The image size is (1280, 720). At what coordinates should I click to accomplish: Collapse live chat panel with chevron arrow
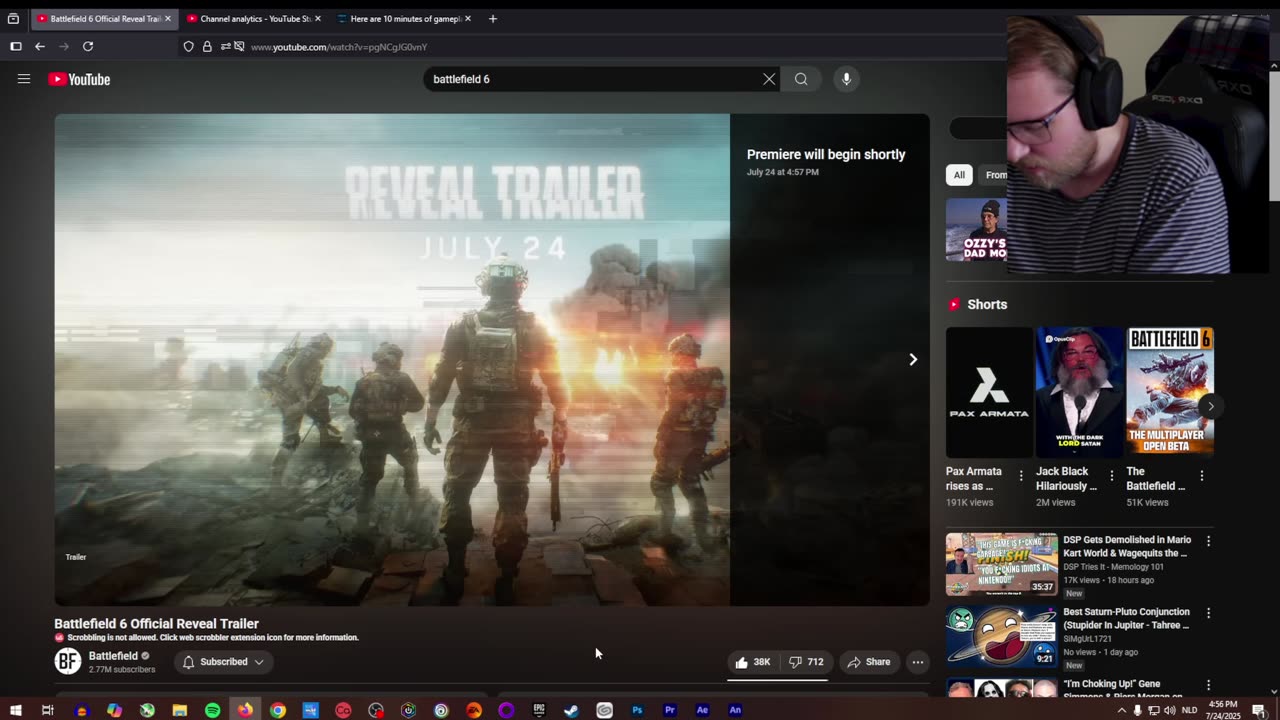tap(912, 359)
